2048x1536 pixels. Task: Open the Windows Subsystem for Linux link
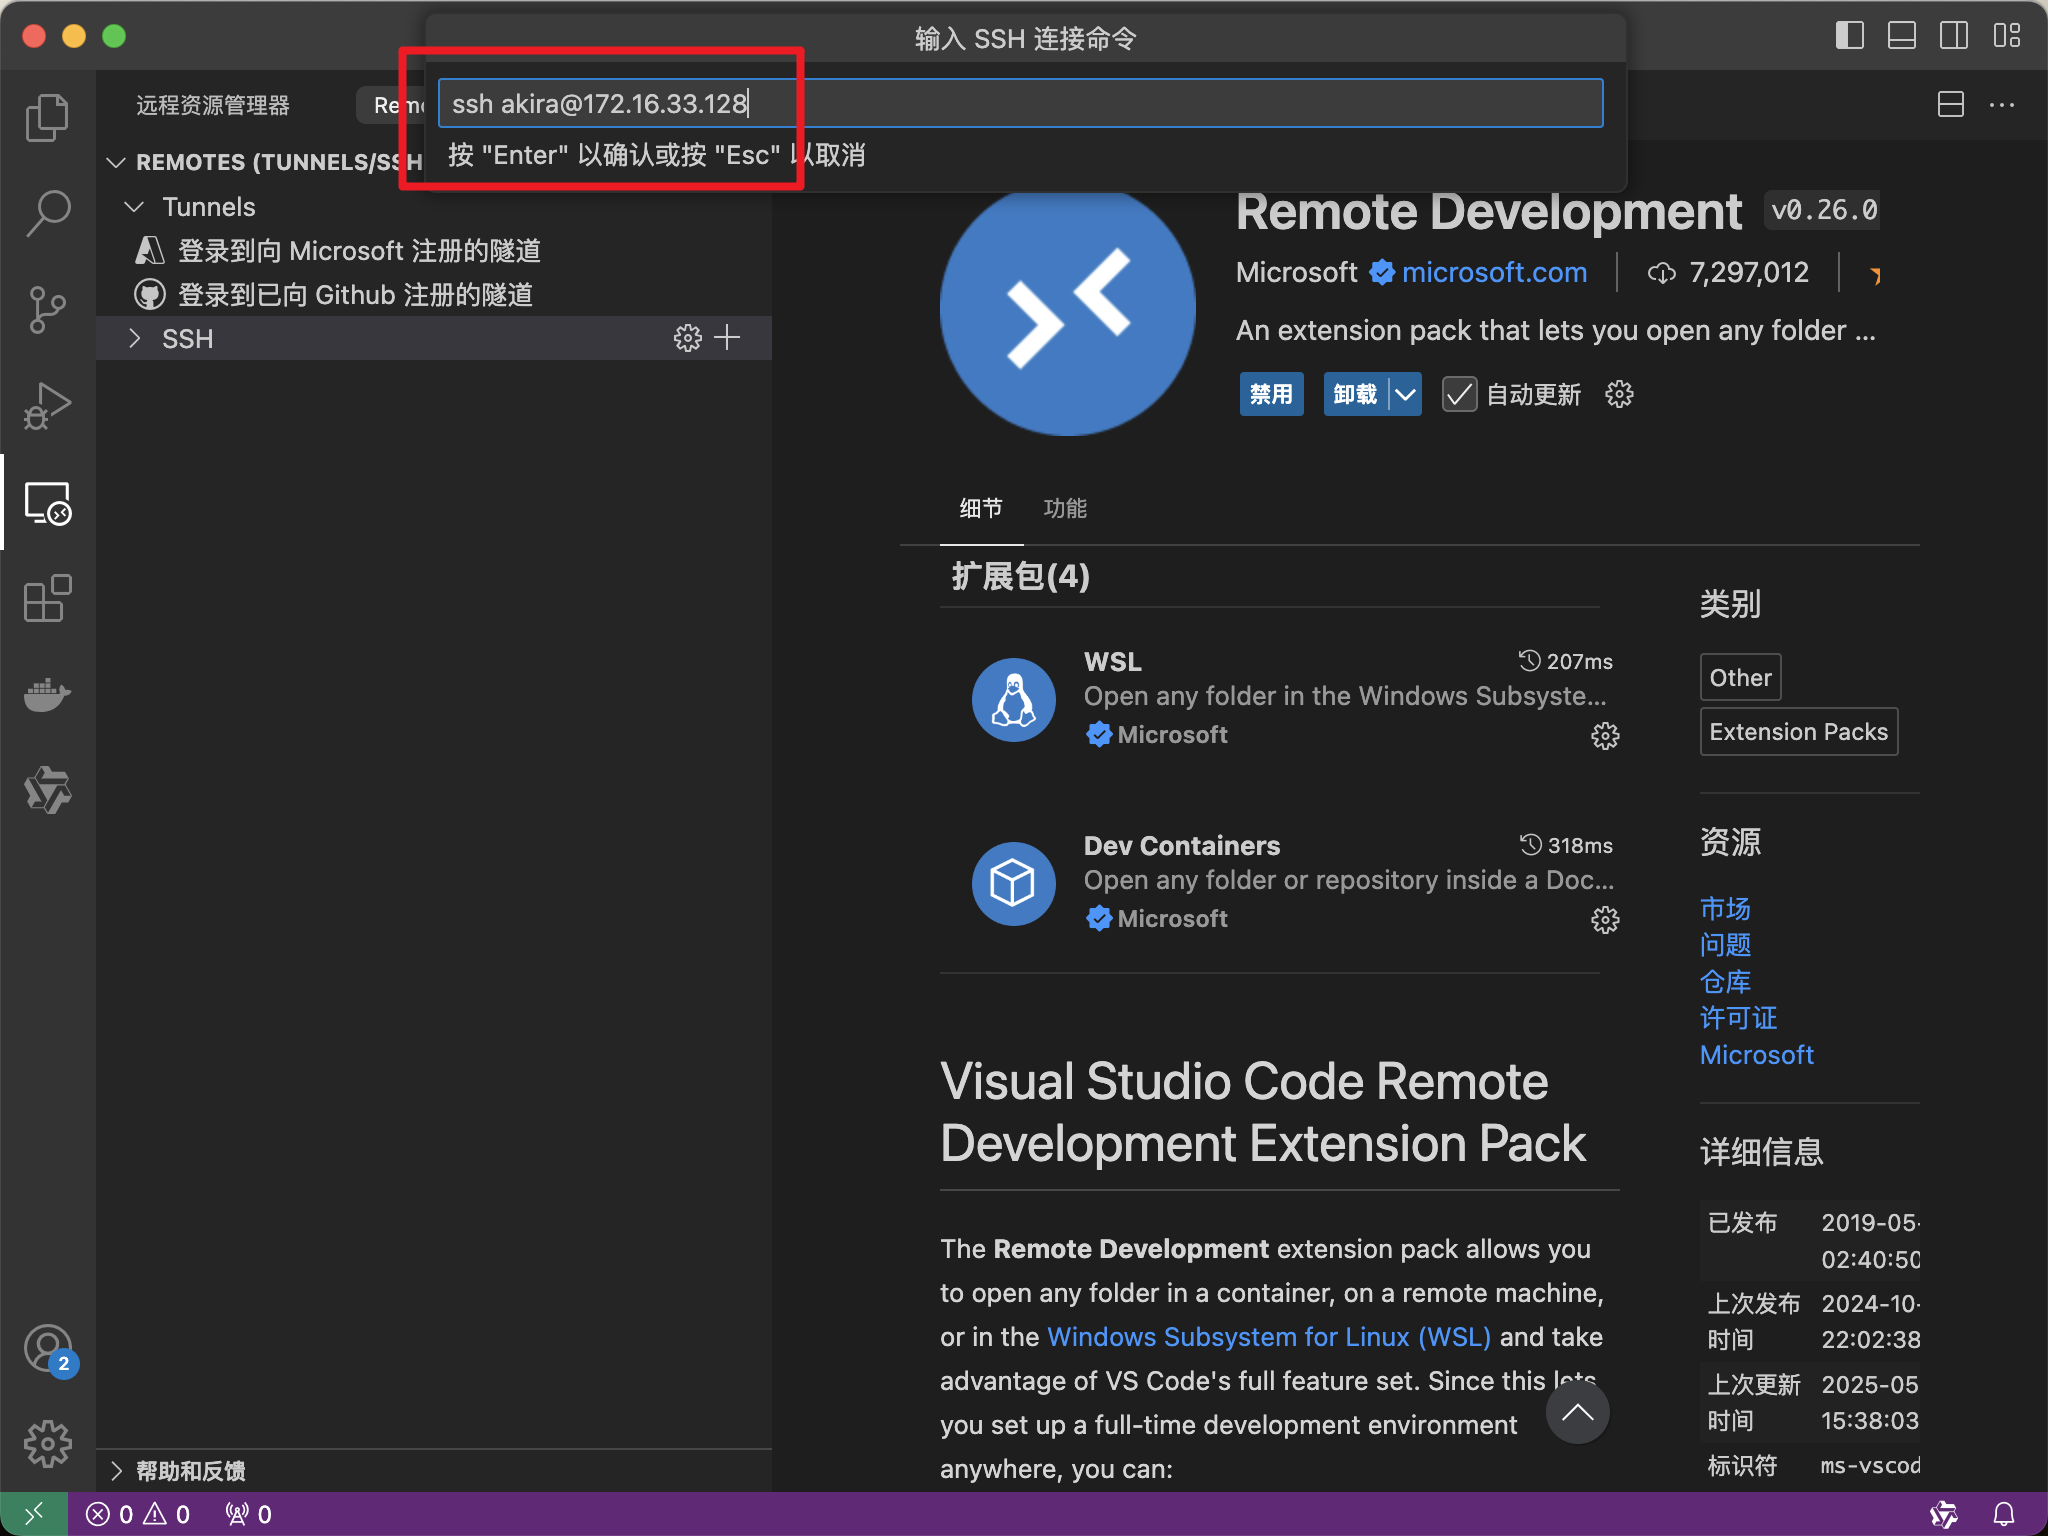[x=1268, y=1337]
